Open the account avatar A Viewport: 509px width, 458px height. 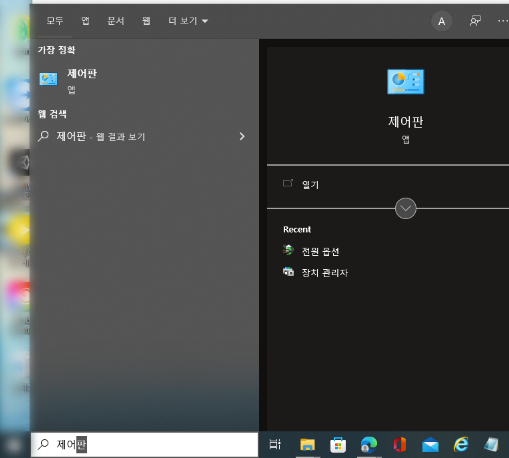coord(441,21)
